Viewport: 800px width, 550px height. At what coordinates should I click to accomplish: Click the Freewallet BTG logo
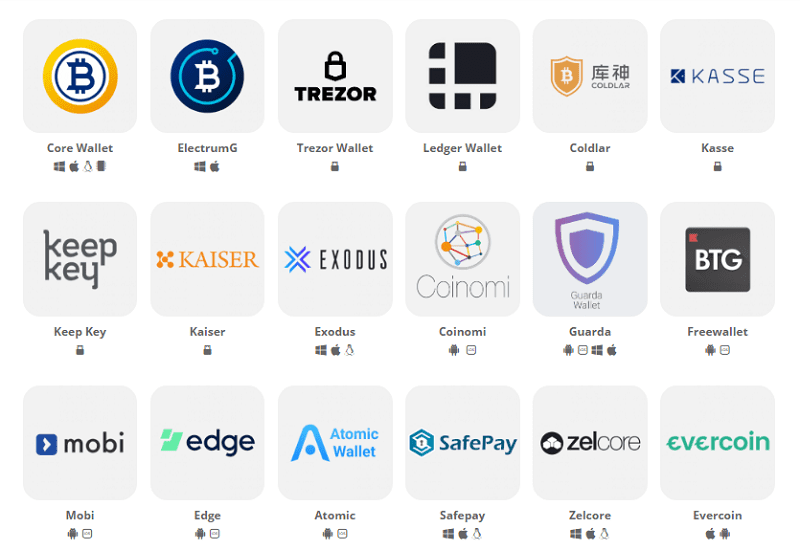point(717,259)
